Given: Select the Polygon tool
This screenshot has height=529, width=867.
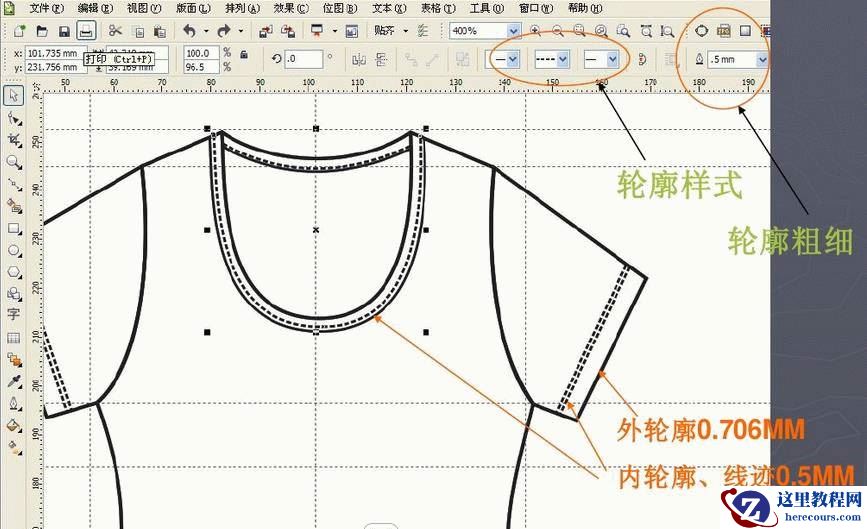Looking at the screenshot, I should tap(14, 272).
